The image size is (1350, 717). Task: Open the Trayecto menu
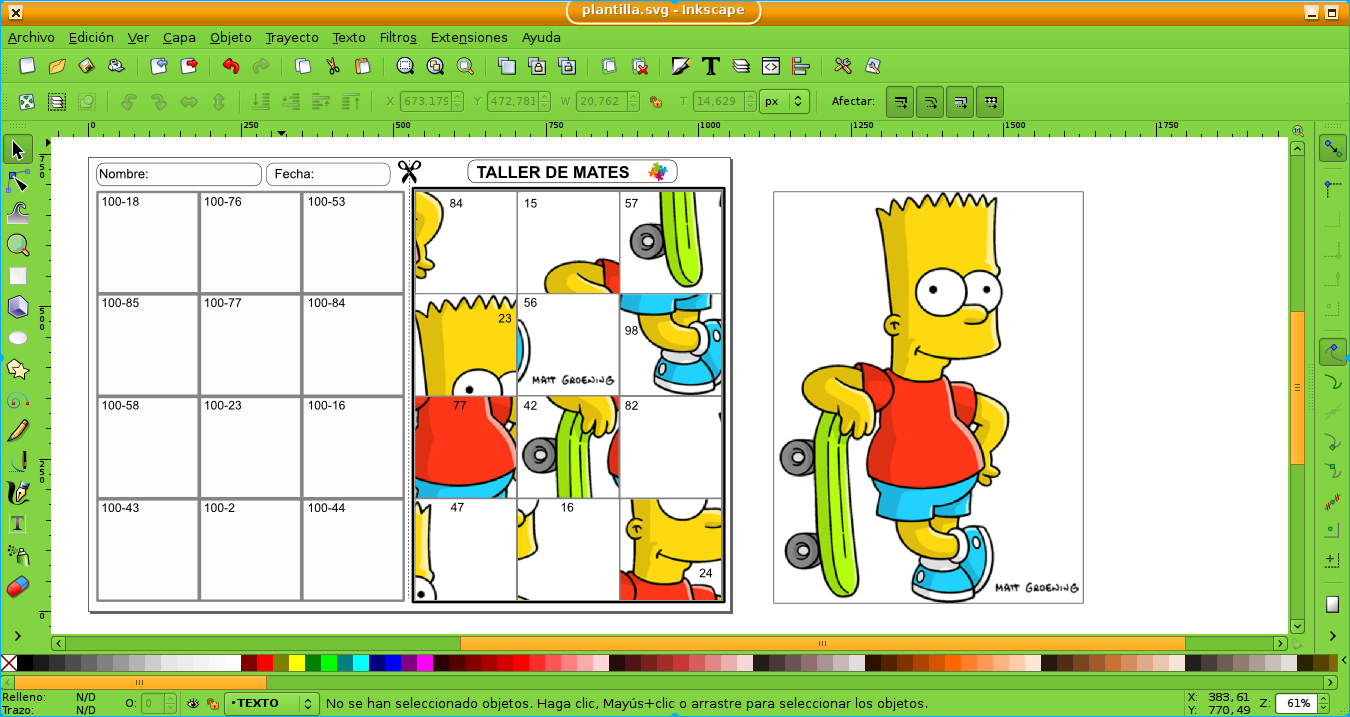click(292, 37)
